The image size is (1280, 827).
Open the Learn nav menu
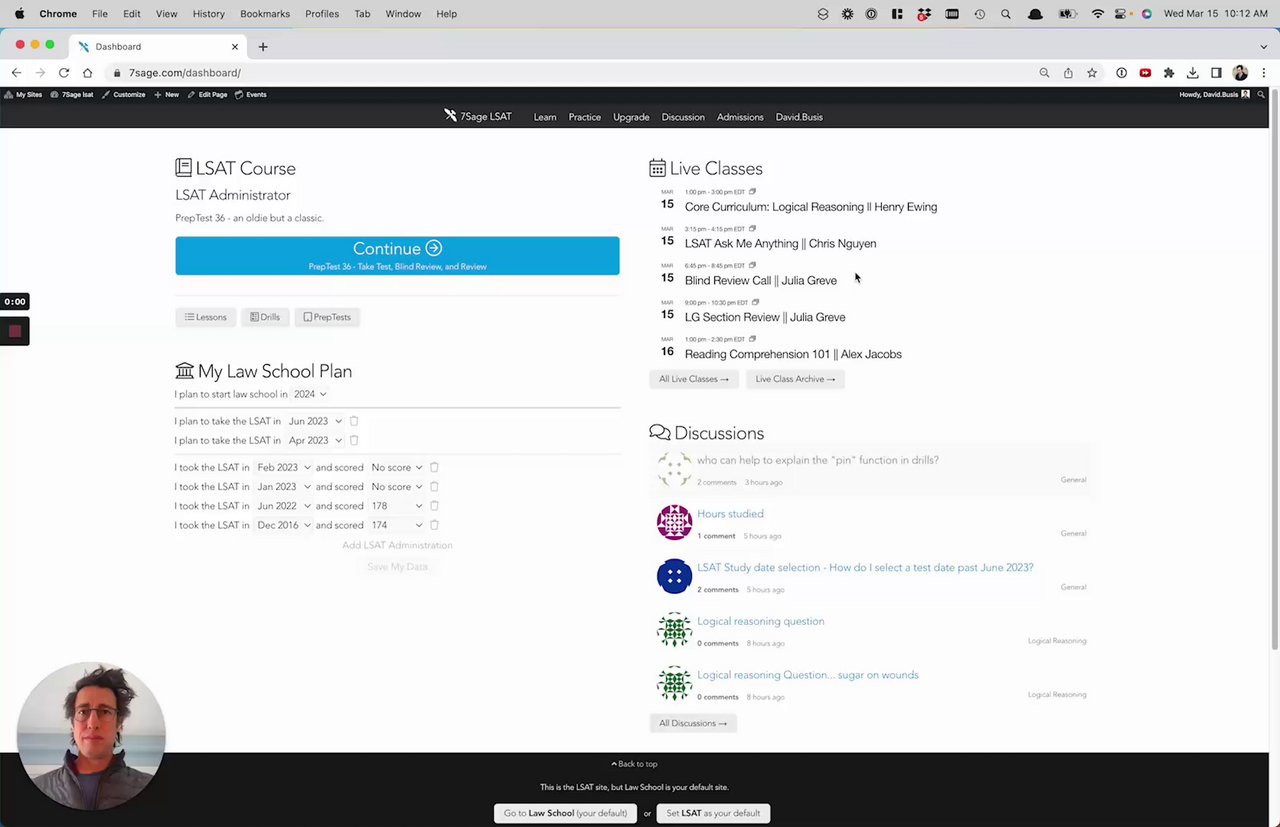click(545, 117)
